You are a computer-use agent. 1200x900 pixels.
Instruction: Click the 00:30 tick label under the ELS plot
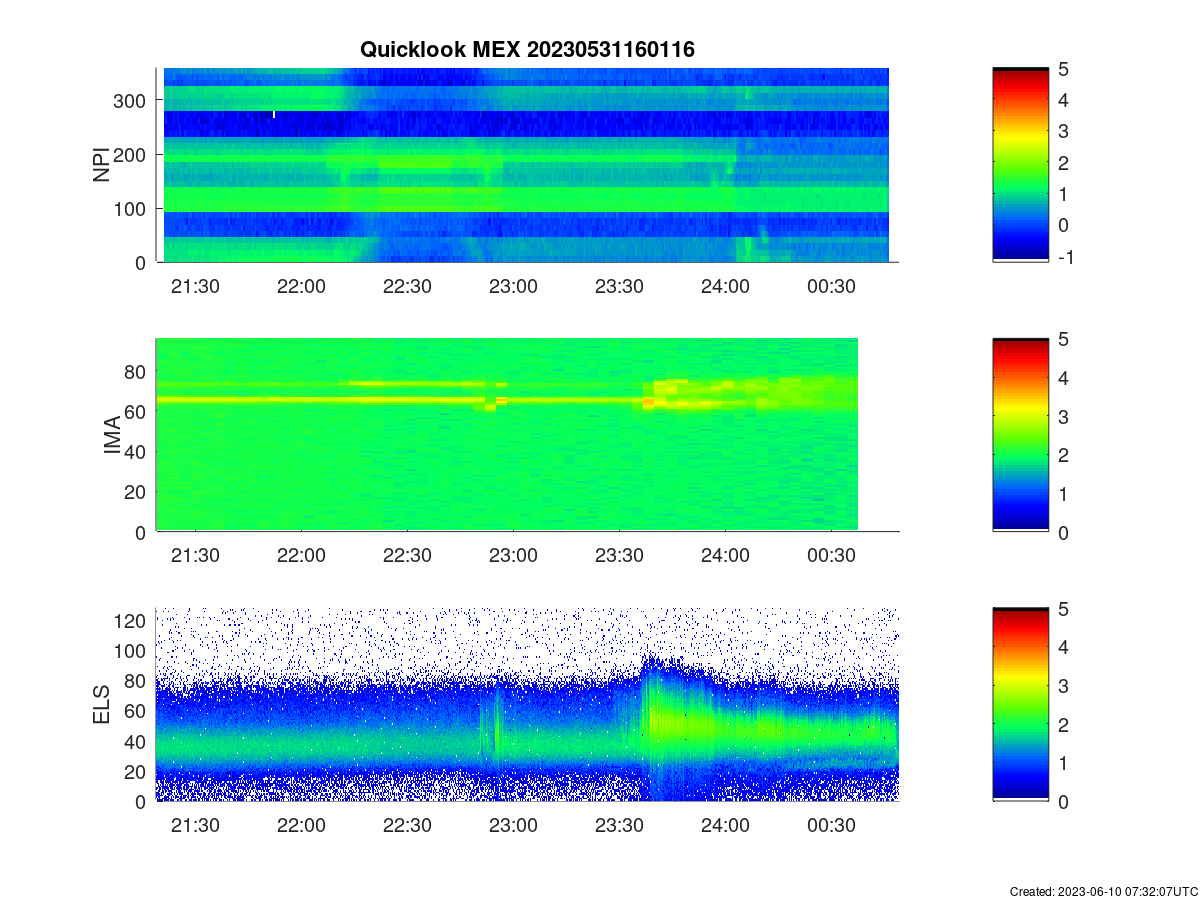831,826
